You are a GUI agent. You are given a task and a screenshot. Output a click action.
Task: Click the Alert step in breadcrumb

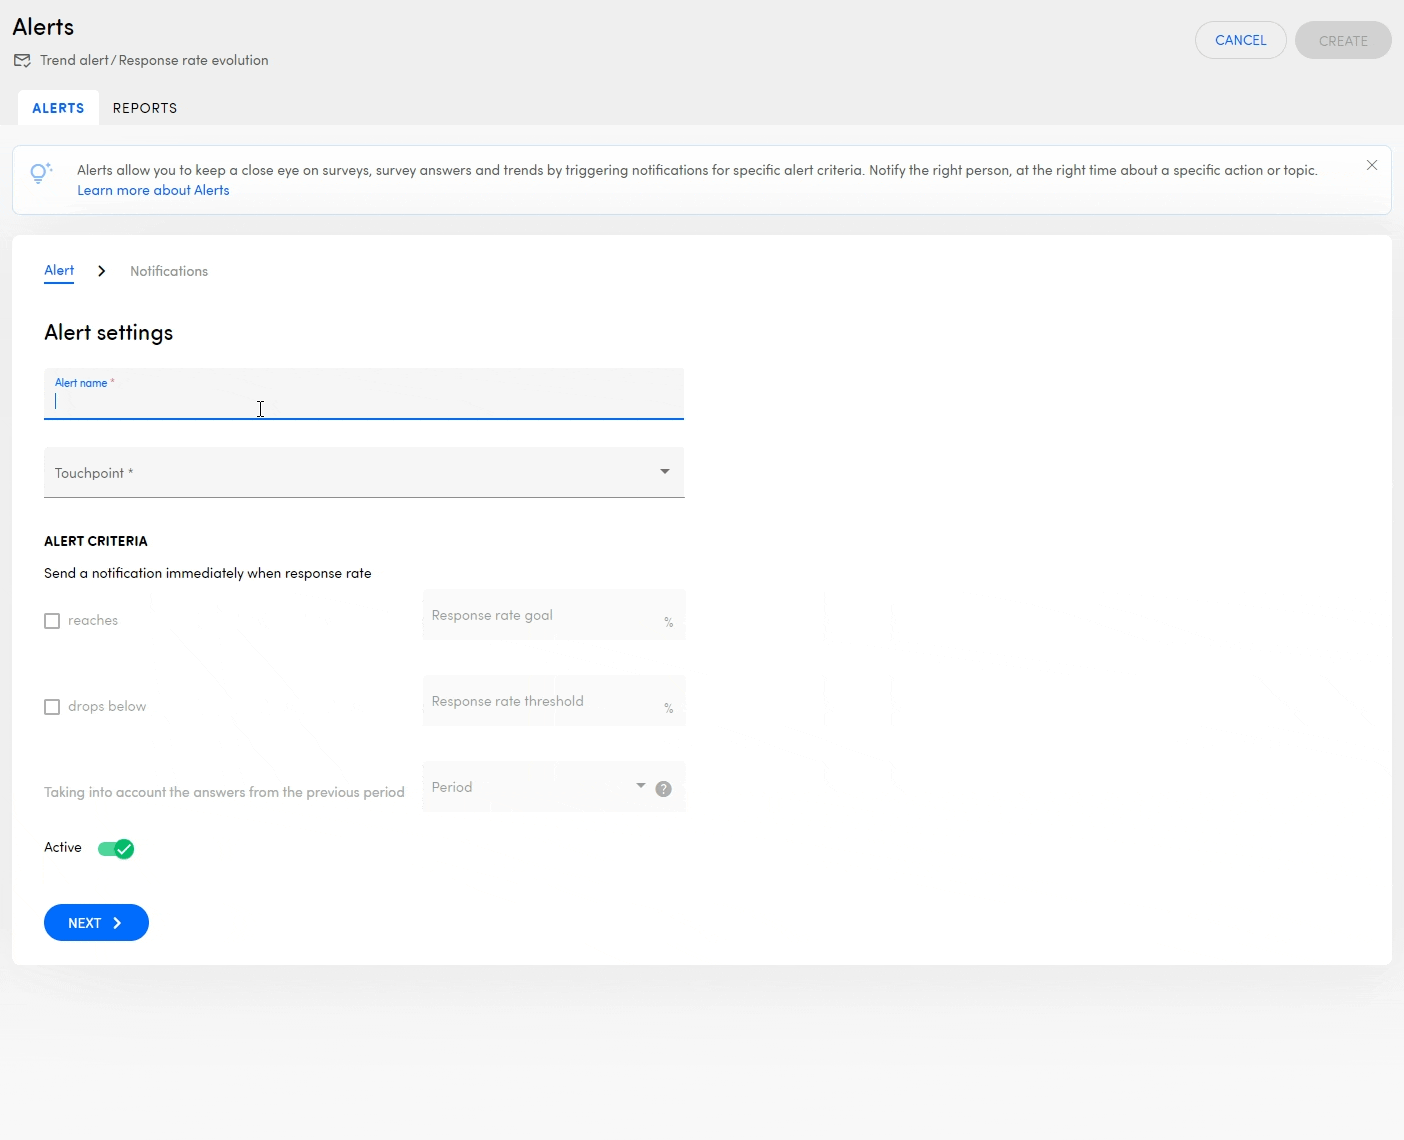(59, 271)
